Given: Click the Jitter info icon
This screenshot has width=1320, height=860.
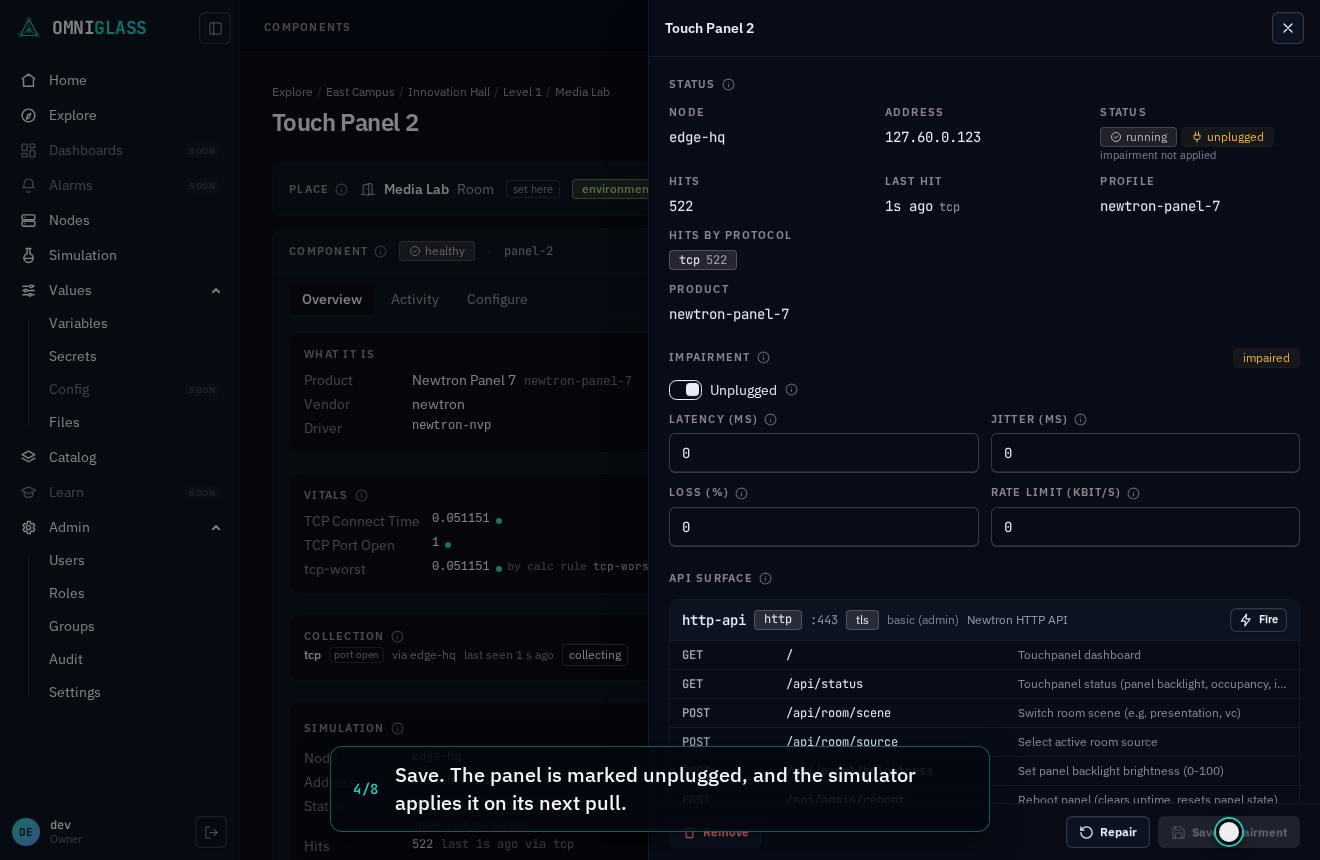Looking at the screenshot, I should pos(1080,420).
